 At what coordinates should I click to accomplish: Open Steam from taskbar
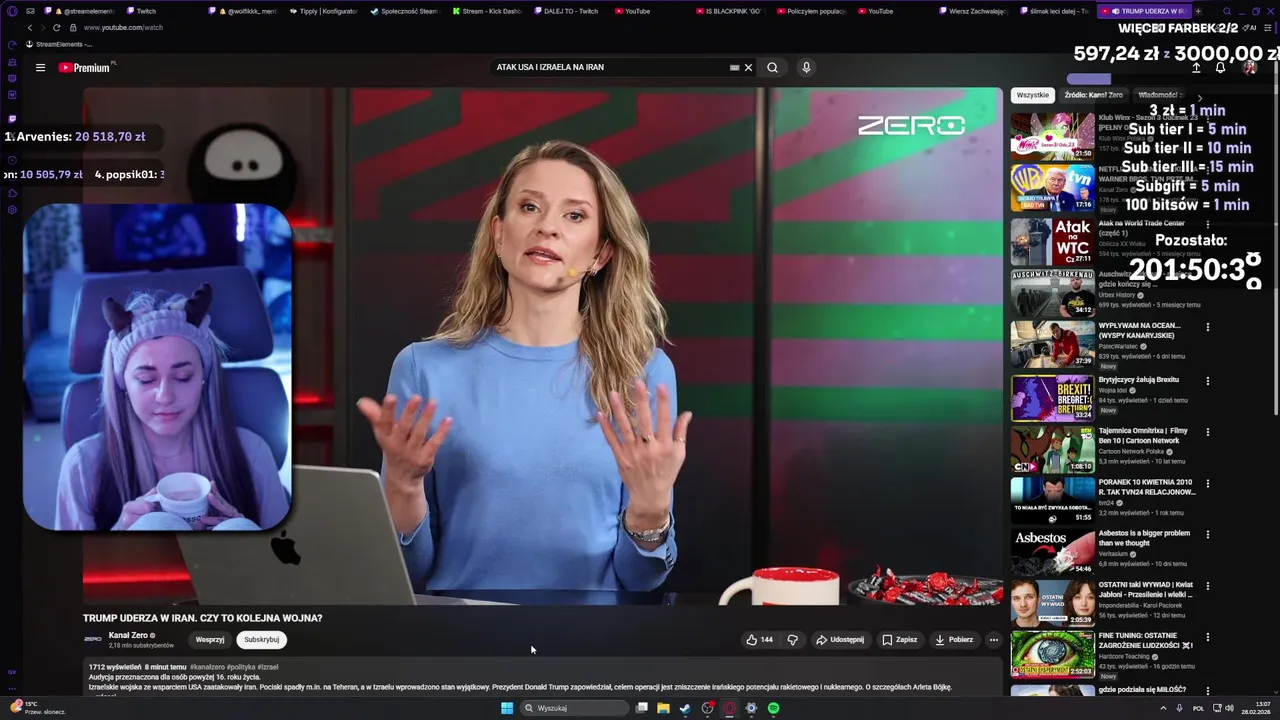[x=685, y=708]
